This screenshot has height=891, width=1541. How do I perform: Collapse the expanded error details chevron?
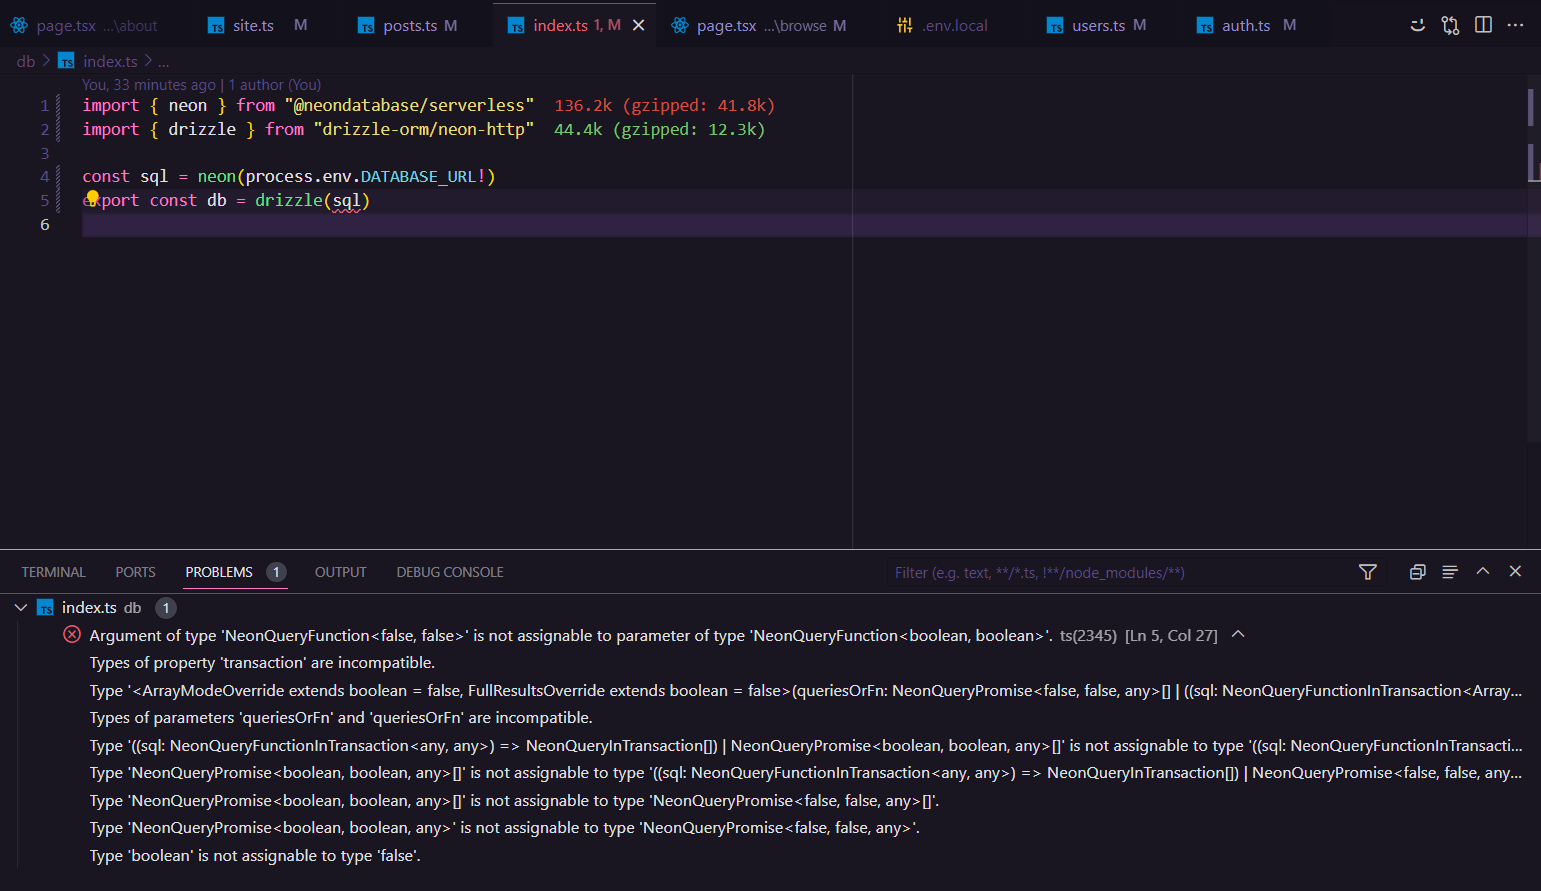(1238, 634)
